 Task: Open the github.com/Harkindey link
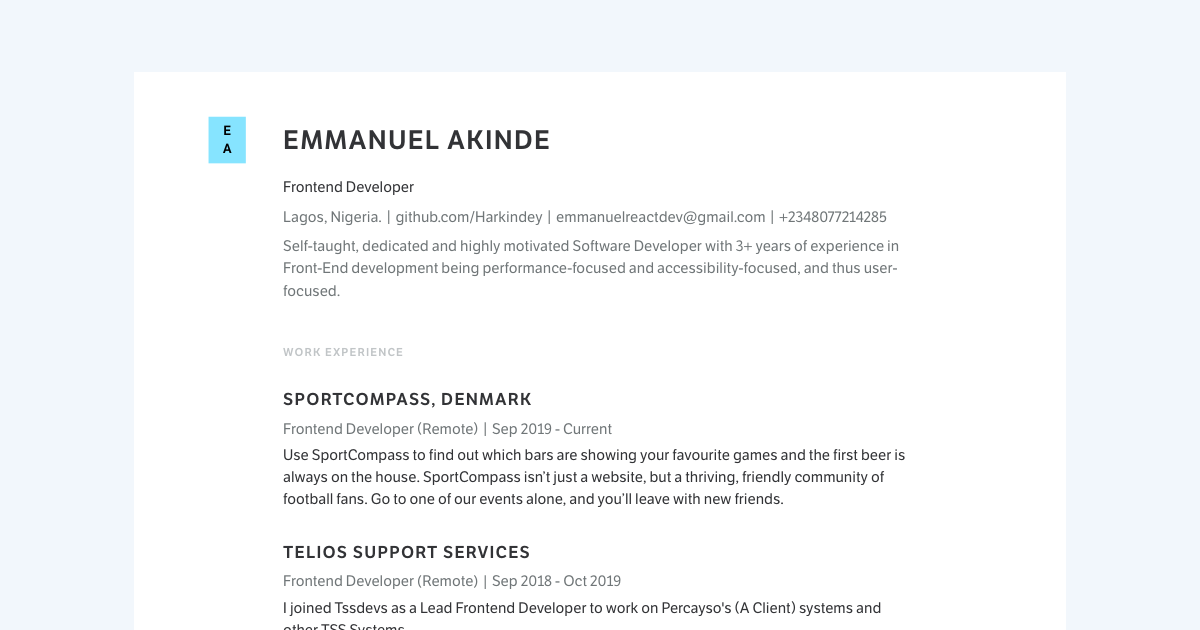[x=468, y=217]
